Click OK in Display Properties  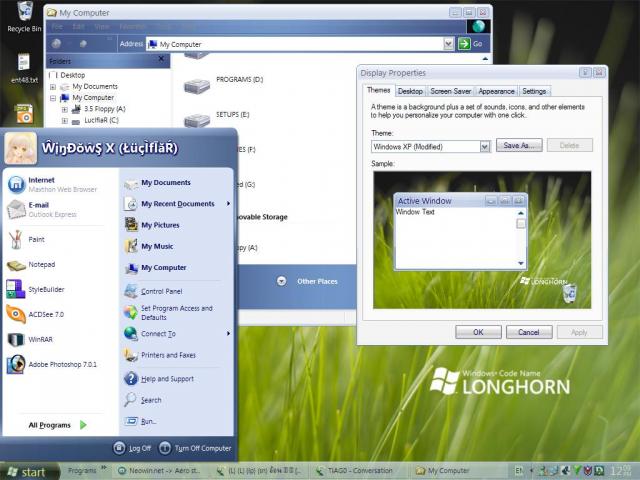[x=478, y=332]
